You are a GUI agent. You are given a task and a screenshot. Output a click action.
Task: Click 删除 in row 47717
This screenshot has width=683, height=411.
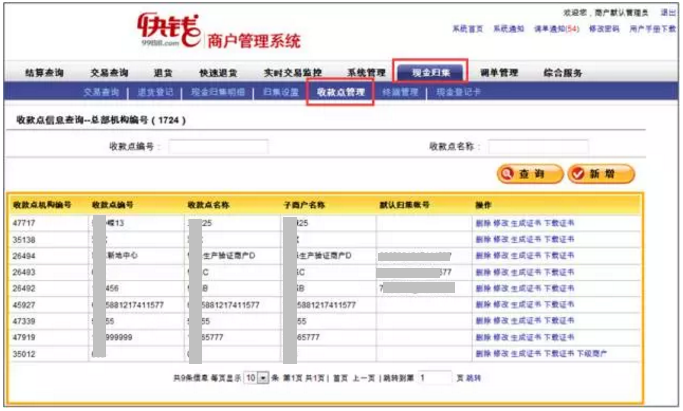pyautogui.click(x=483, y=223)
